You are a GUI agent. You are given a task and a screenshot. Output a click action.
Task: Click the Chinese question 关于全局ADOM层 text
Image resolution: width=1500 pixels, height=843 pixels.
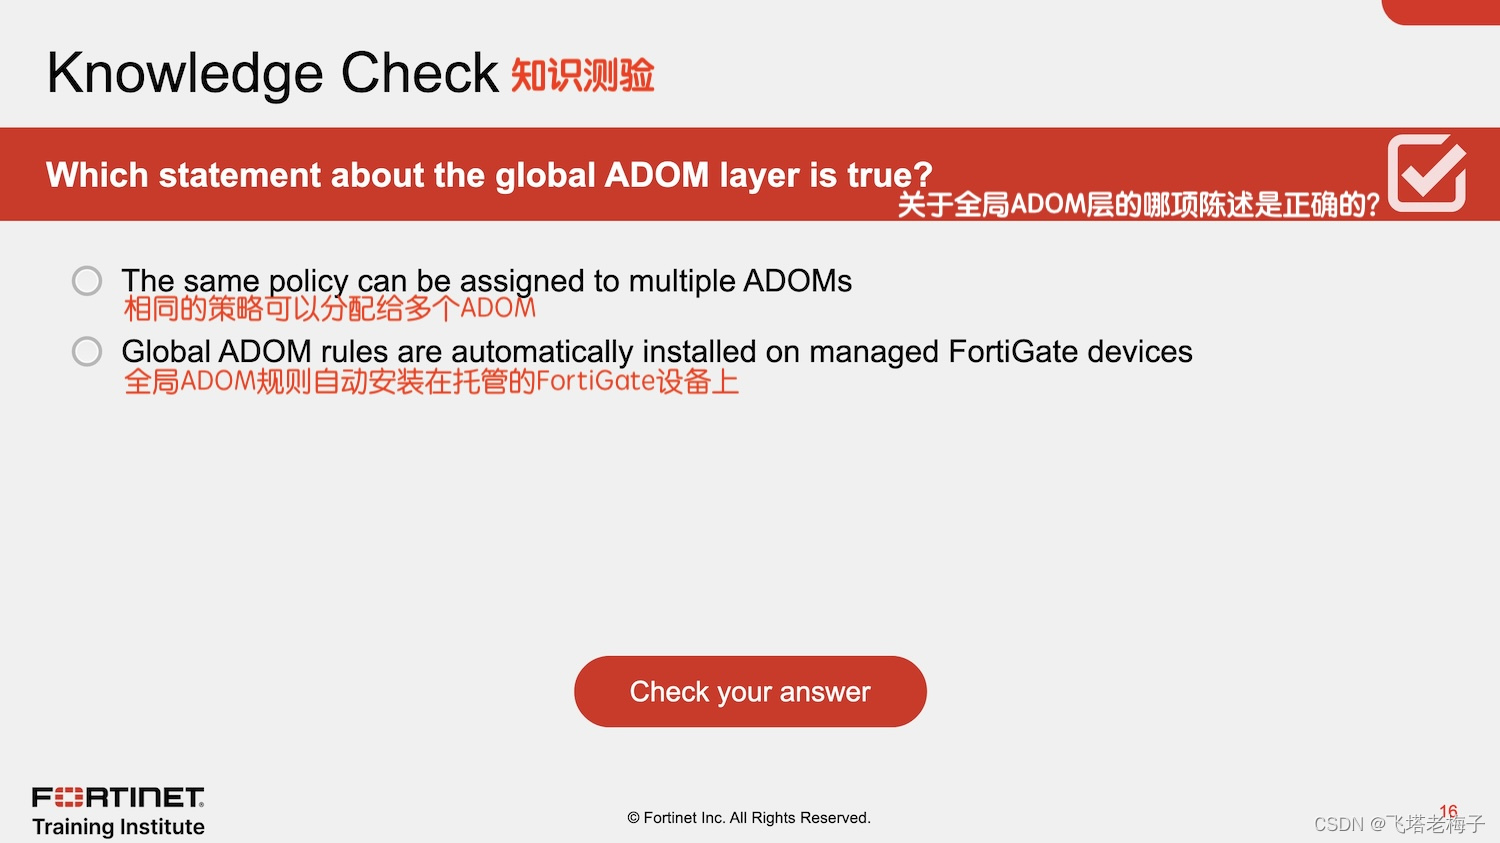[1138, 205]
